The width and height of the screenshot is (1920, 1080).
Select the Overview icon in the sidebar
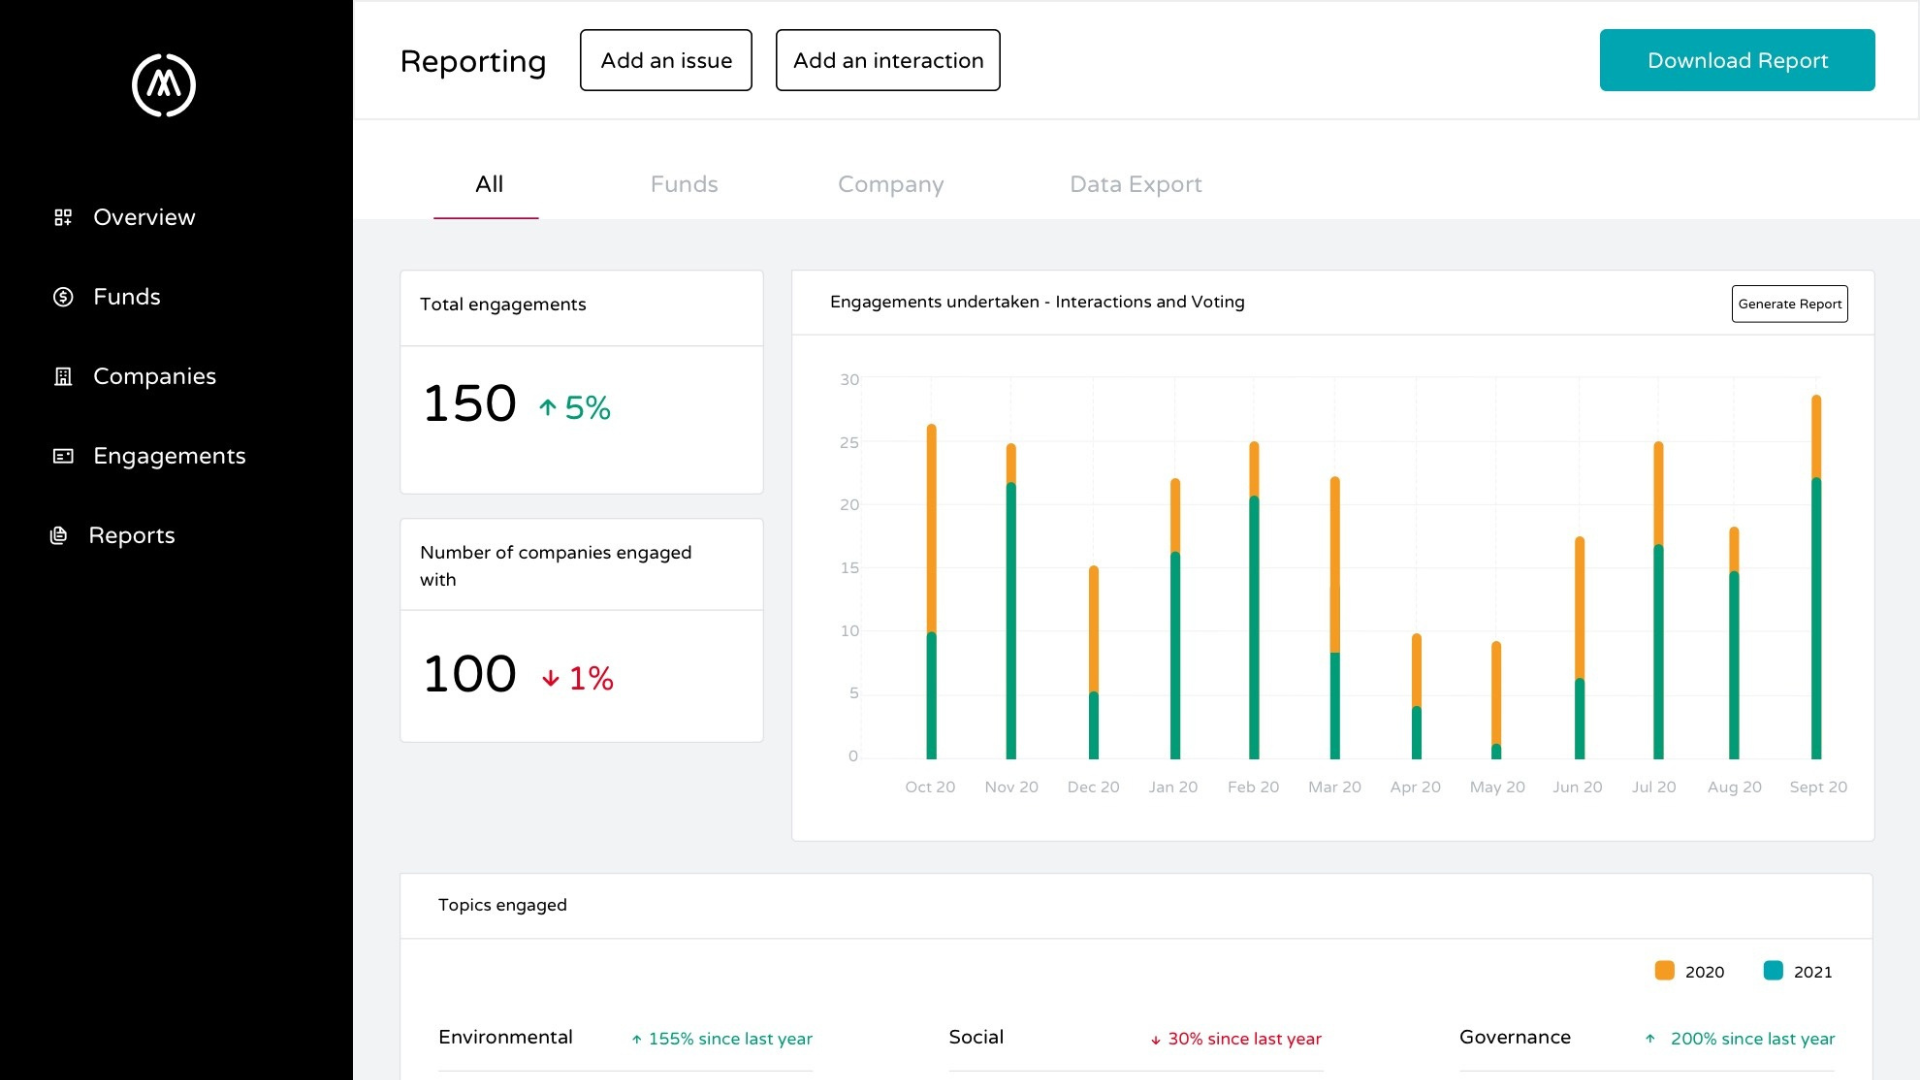click(x=62, y=217)
